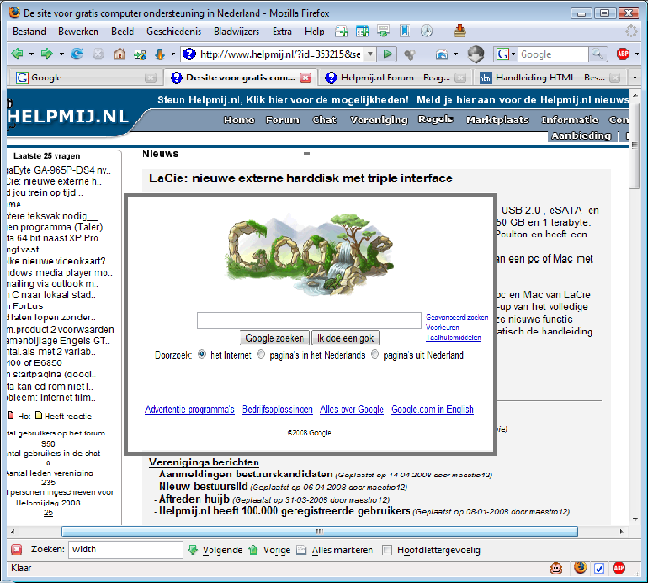Close the active 'De site voor gratis' tab
This screenshot has height=583, width=648.
(x=305, y=78)
